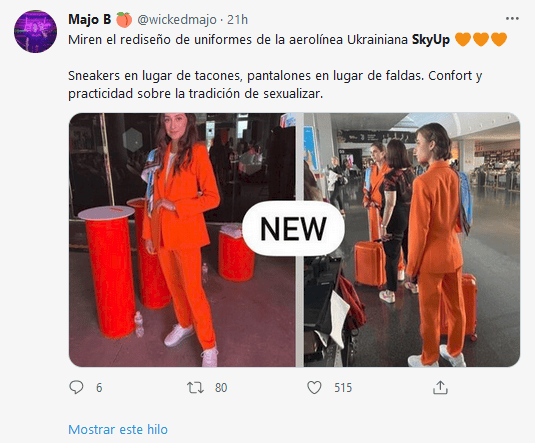Image resolution: width=535 pixels, height=443 pixels.
Task: Open right airport photo of uniforms
Action: [412, 240]
